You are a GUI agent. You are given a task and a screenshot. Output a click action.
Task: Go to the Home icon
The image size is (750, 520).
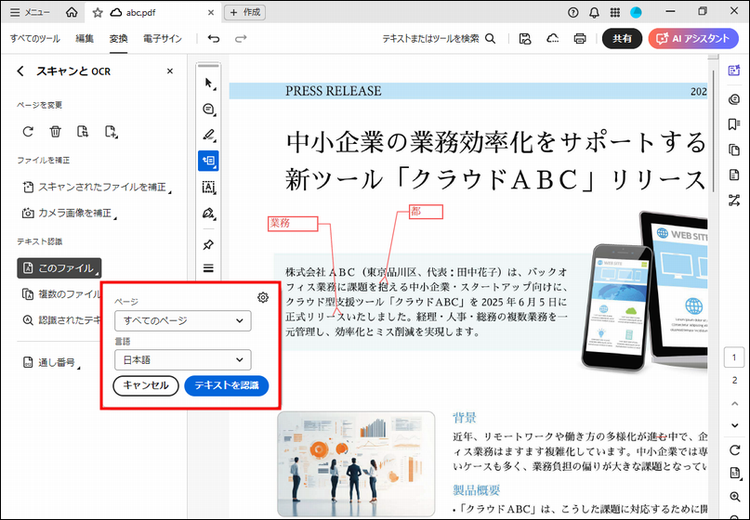(72, 12)
